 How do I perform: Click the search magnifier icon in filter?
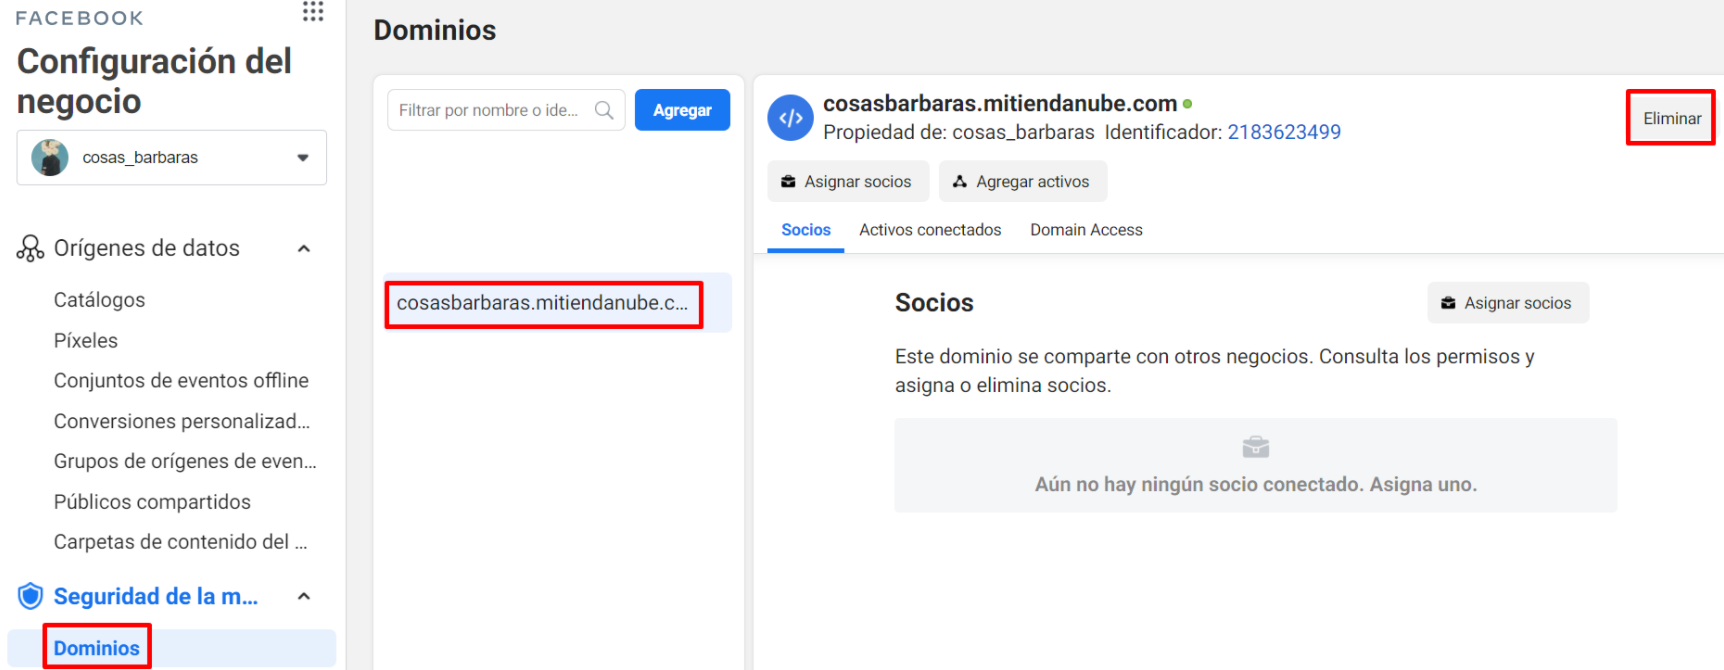click(x=604, y=110)
